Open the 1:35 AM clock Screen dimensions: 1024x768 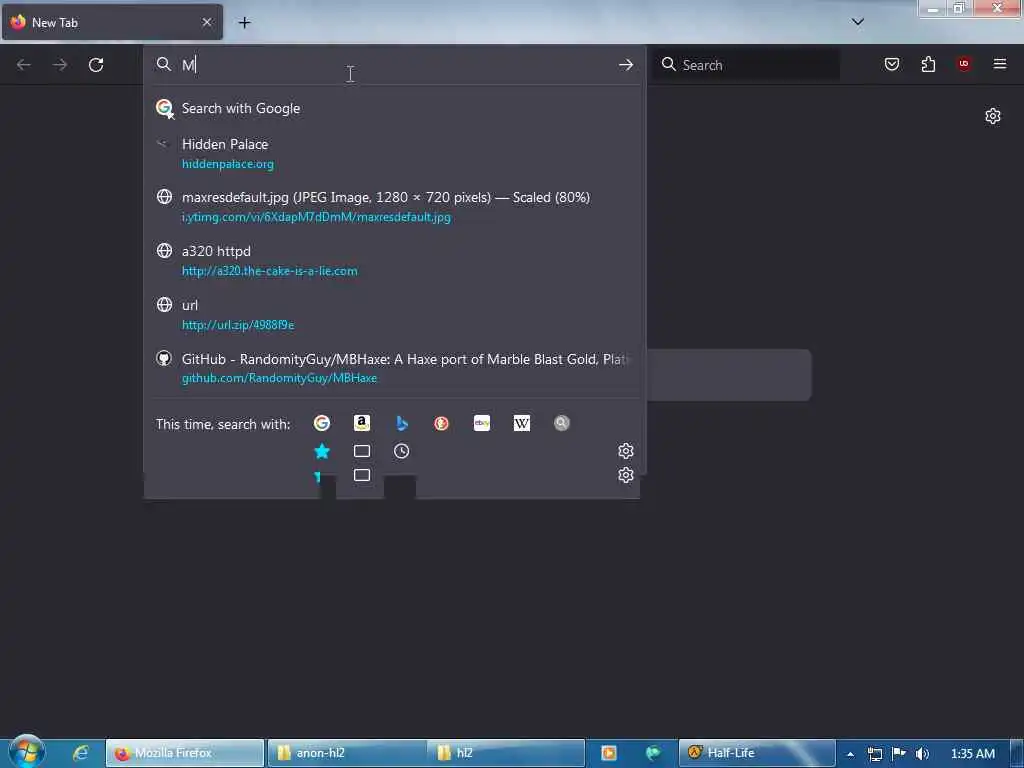click(972, 754)
